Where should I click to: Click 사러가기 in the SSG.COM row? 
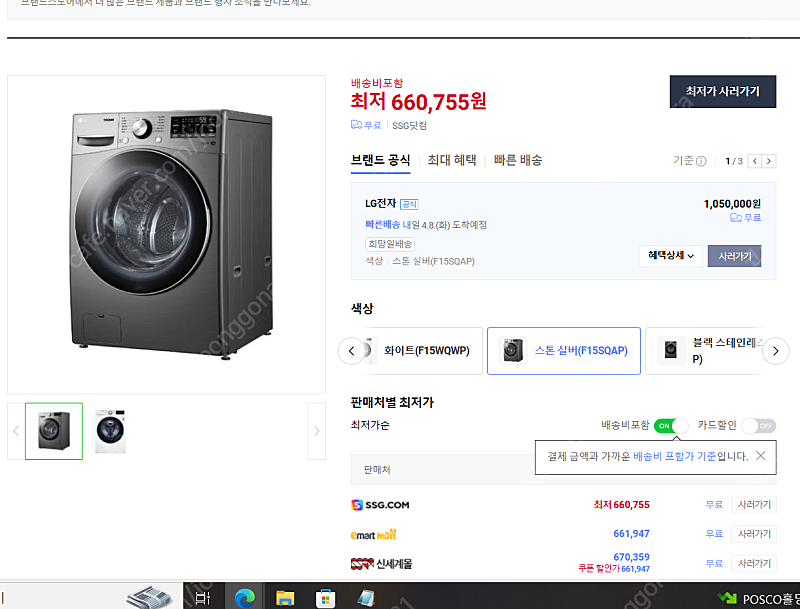coord(754,504)
